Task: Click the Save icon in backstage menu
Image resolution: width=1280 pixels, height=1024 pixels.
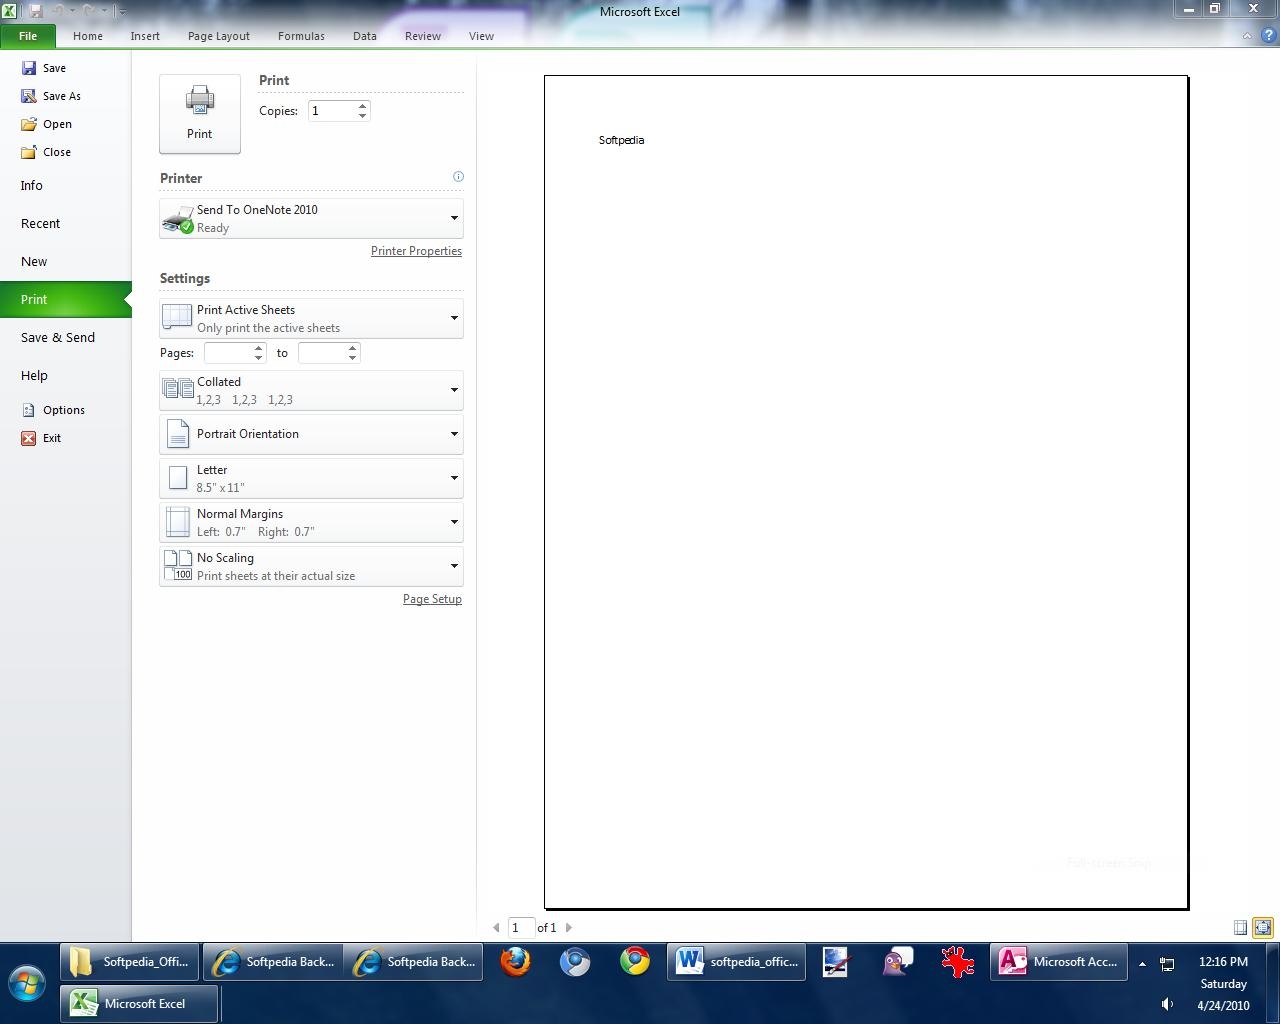Action: [x=29, y=68]
